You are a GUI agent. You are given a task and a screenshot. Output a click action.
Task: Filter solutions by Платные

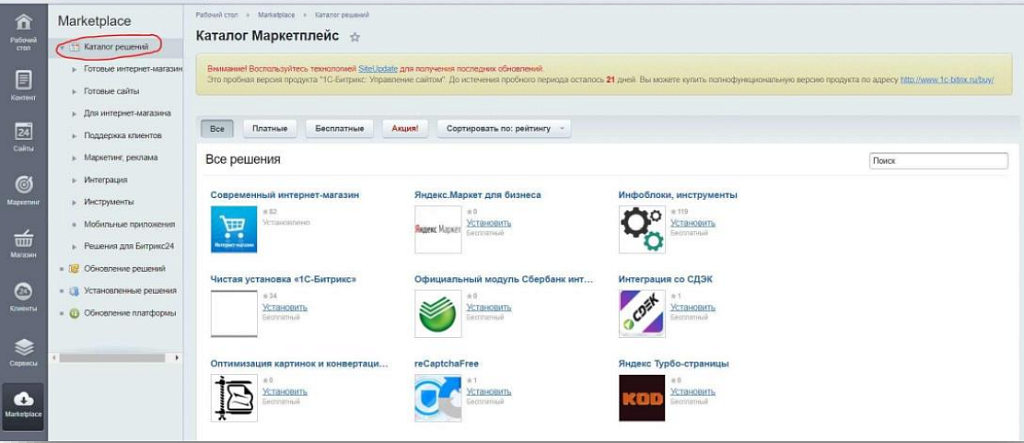pyautogui.click(x=269, y=128)
